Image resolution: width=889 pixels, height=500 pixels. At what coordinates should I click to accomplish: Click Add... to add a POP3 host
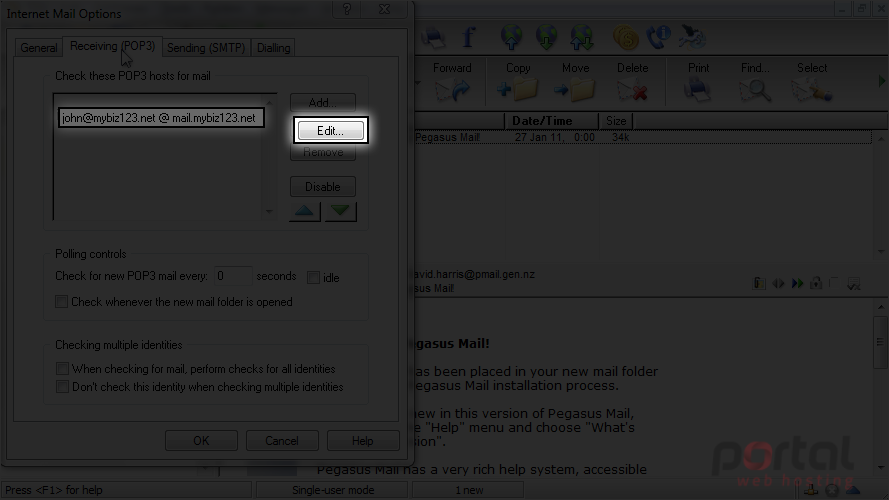pyautogui.click(x=323, y=103)
